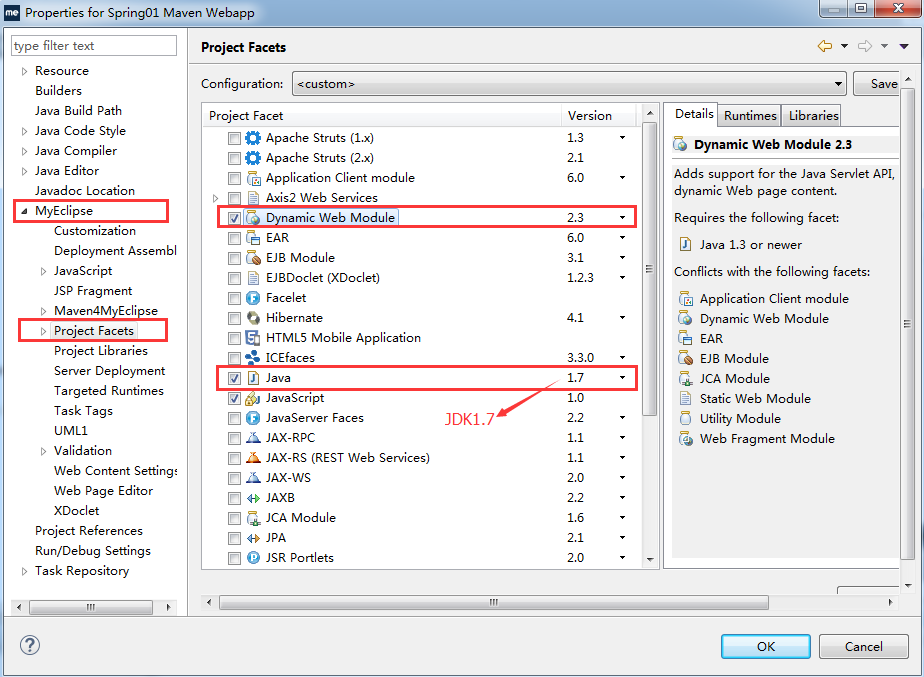
Task: Click the facet list vertical scrollbar thumb
Action: click(x=649, y=268)
